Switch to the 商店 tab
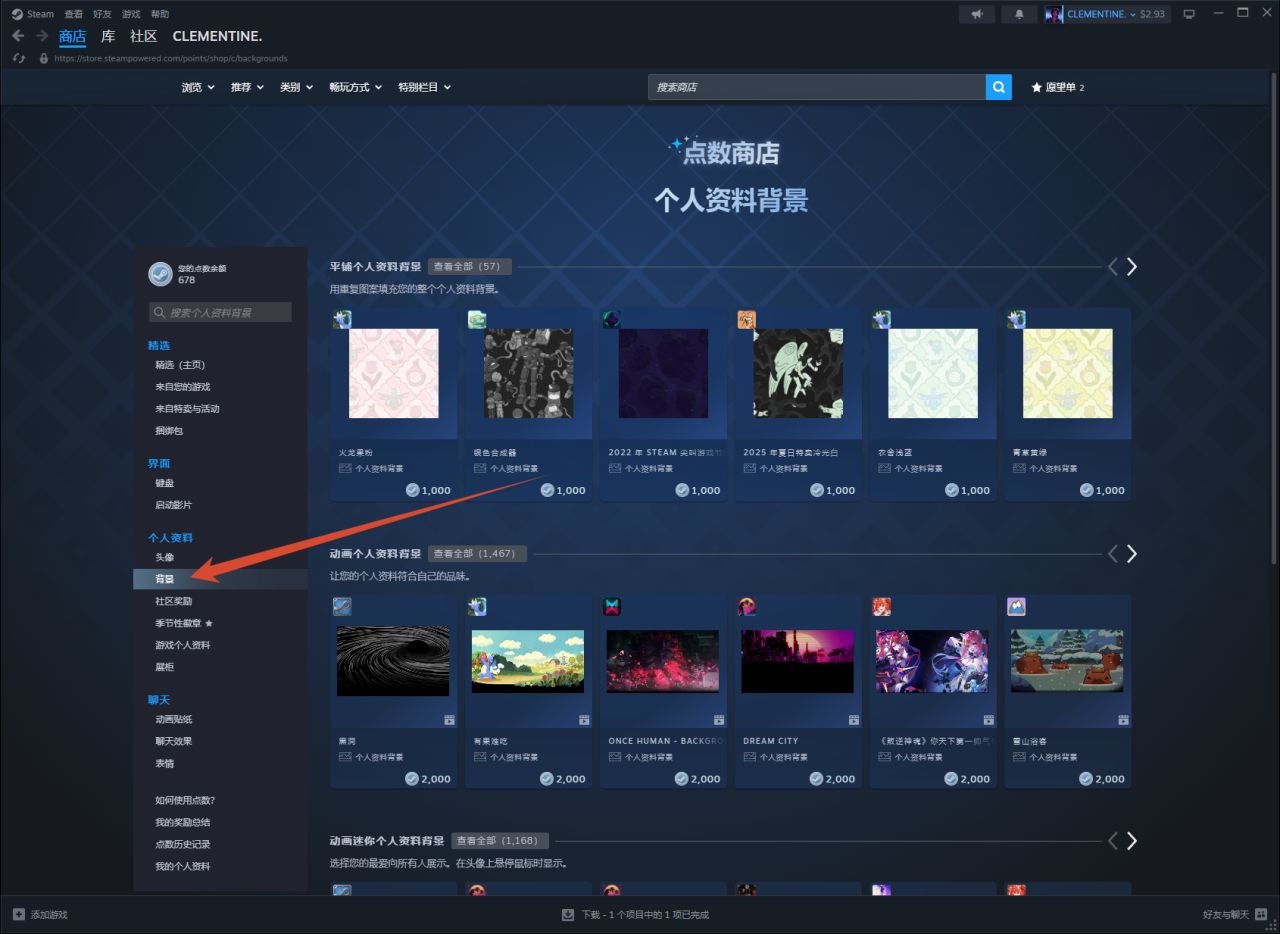The height and width of the screenshot is (934, 1280). pyautogui.click(x=73, y=36)
